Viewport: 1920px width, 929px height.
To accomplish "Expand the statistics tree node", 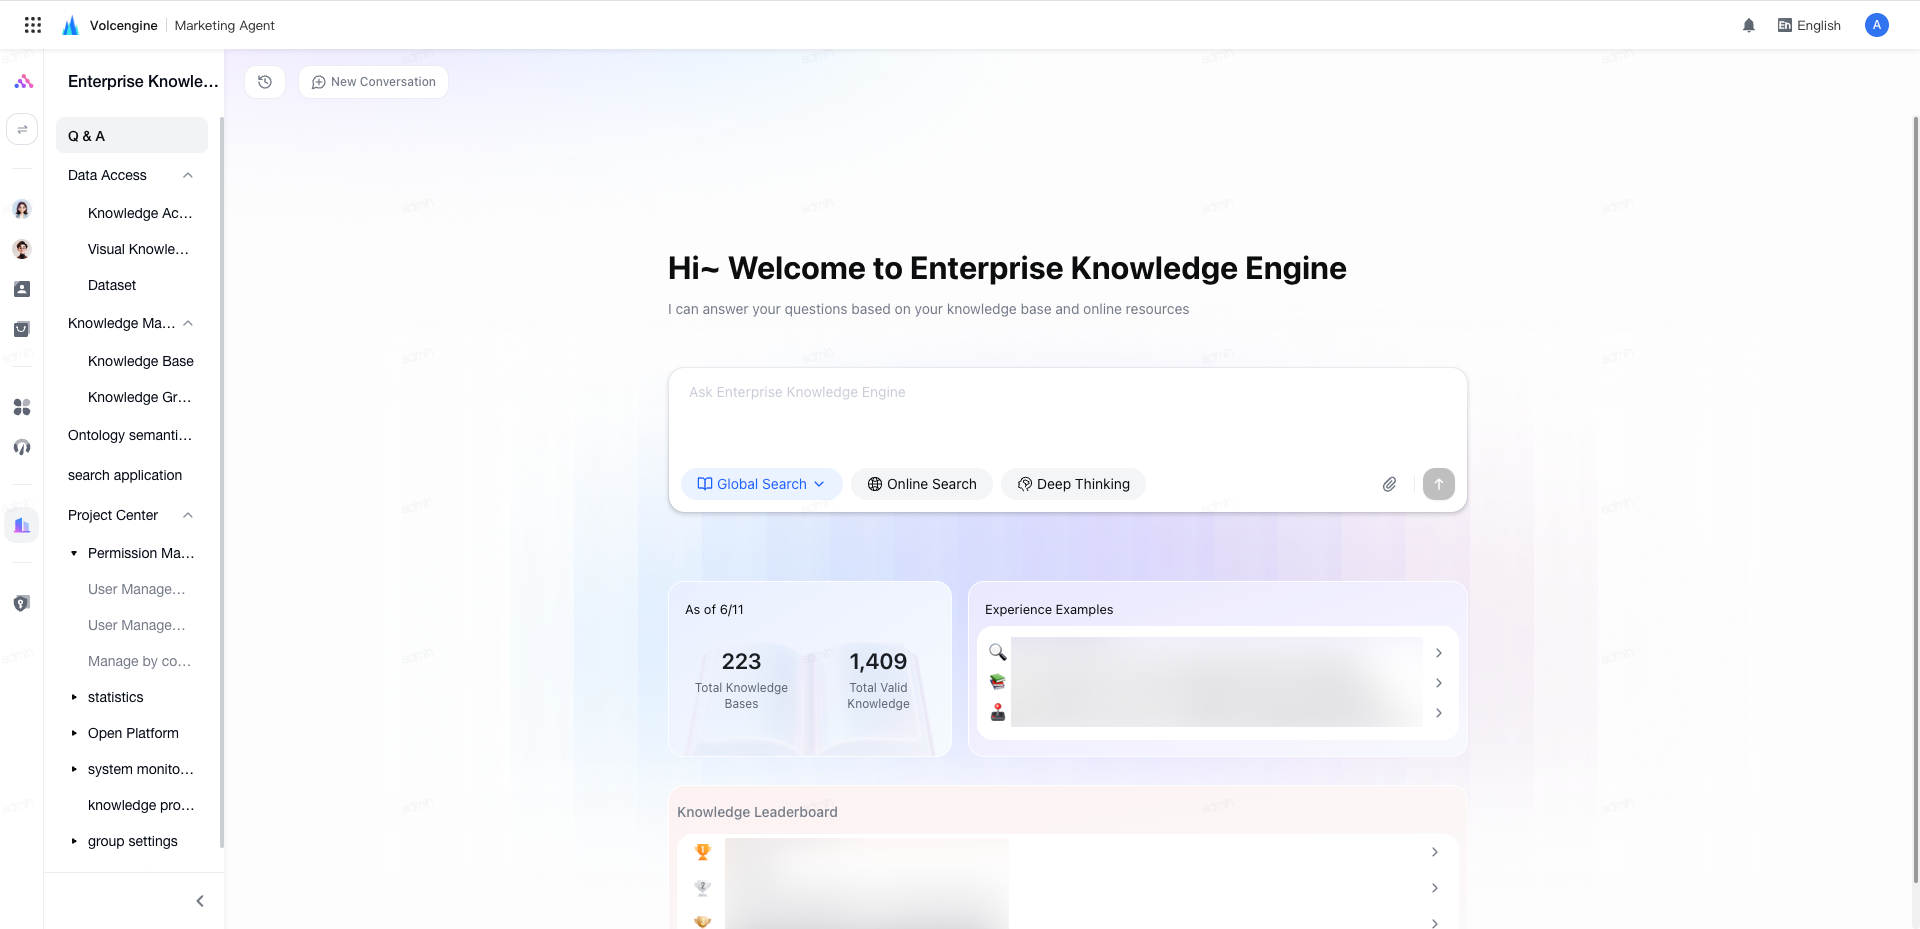I will tap(74, 697).
